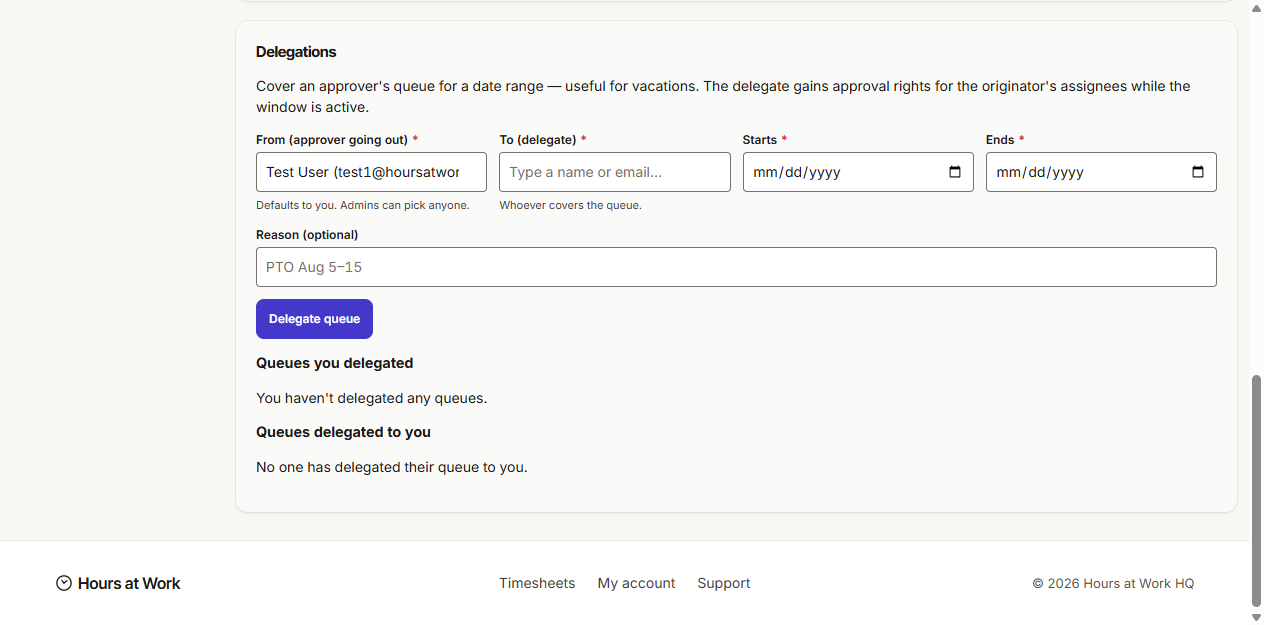Open the Starts date calendar picker icon
This screenshot has width=1264, height=625.
(955, 172)
